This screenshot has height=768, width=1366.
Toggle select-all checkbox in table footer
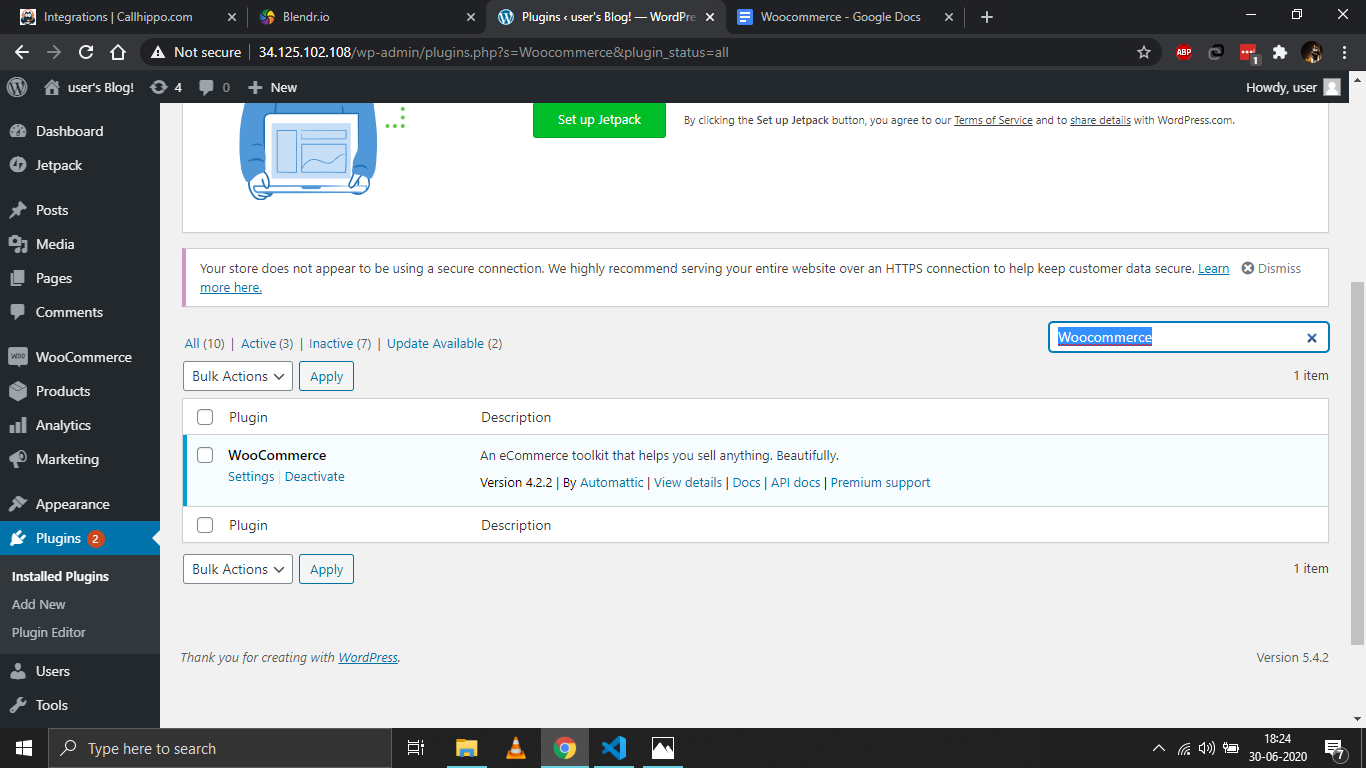click(205, 525)
